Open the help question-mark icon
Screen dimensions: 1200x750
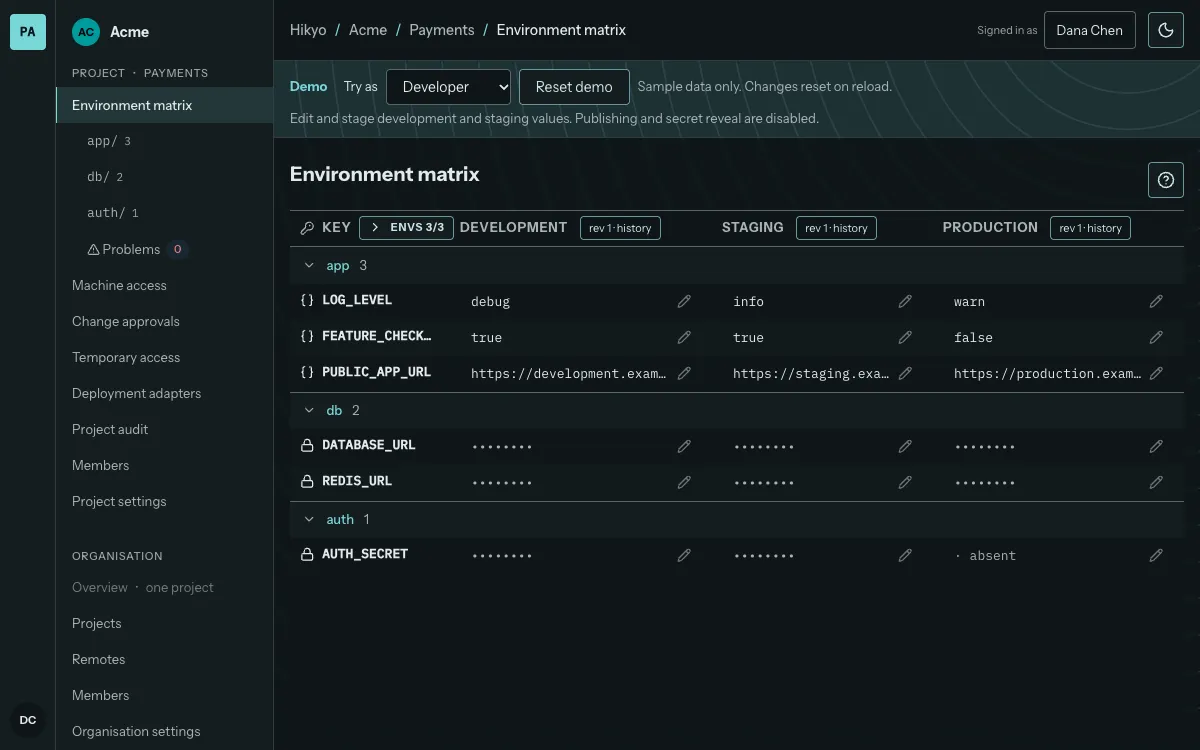(1166, 180)
